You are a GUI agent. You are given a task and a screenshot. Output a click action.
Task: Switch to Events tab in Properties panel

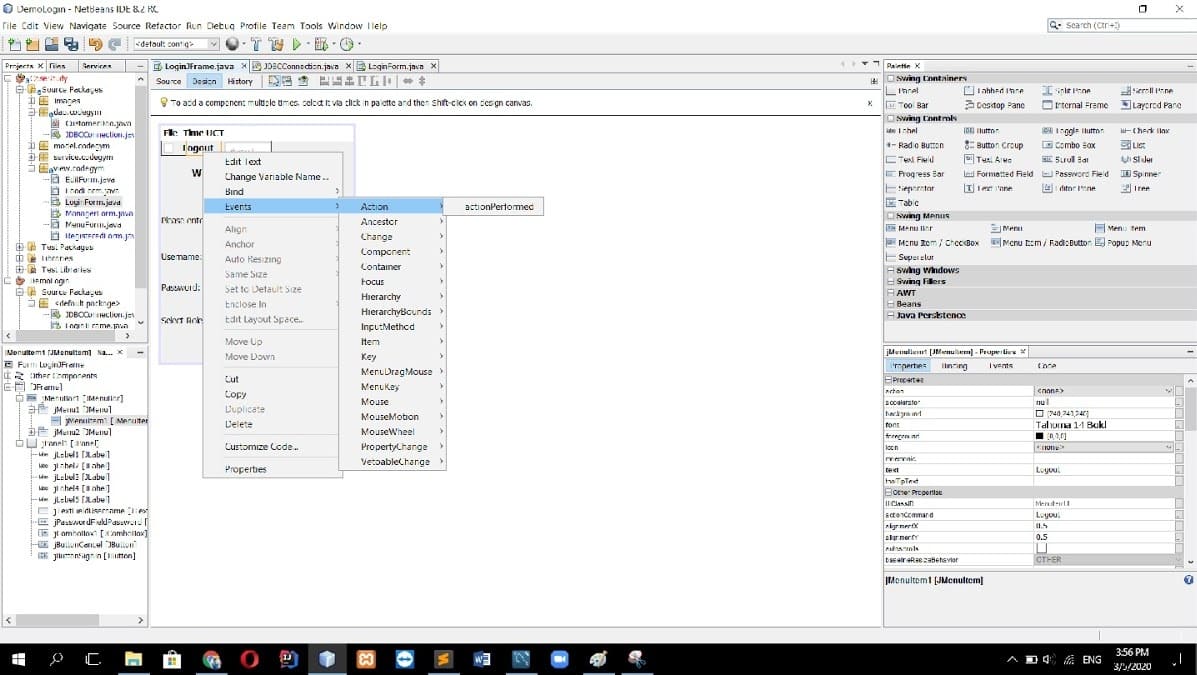point(1000,366)
